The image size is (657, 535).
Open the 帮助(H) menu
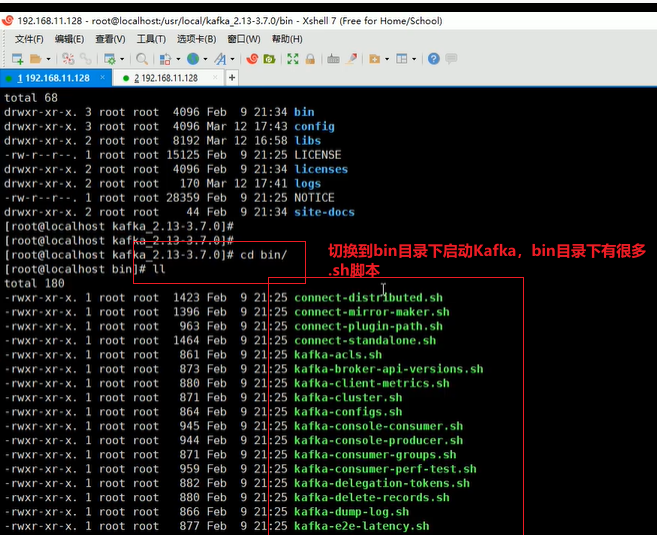point(287,39)
